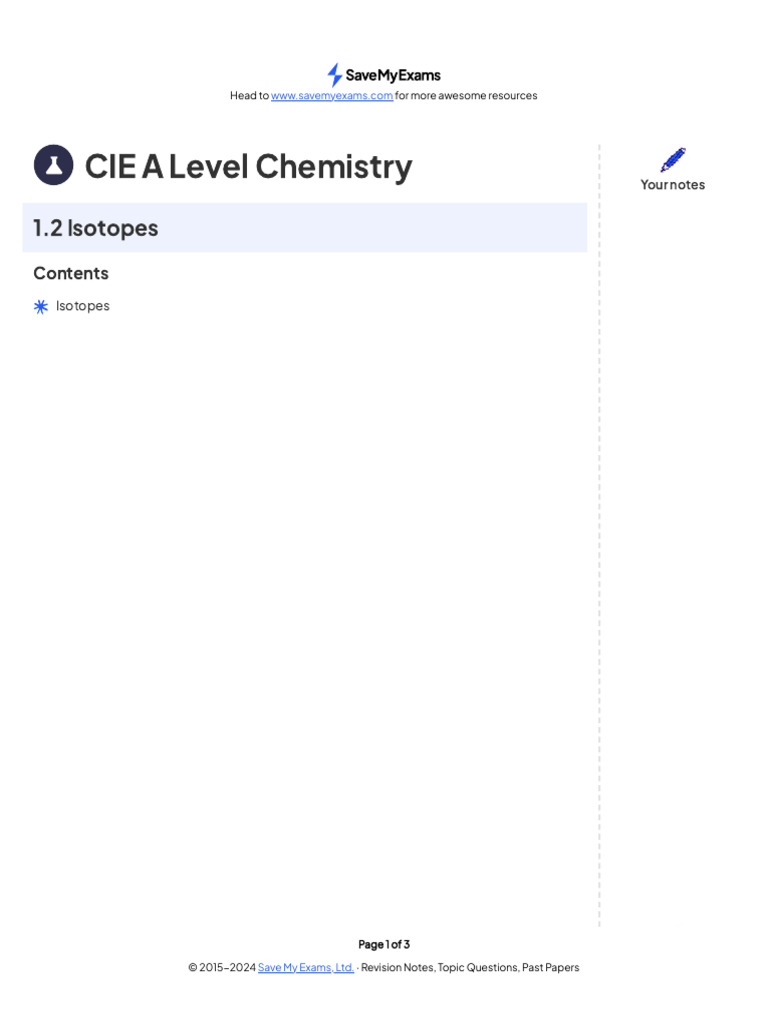Click the blue asterisk bullet icon
This screenshot has height=1024, width=768.
41,306
